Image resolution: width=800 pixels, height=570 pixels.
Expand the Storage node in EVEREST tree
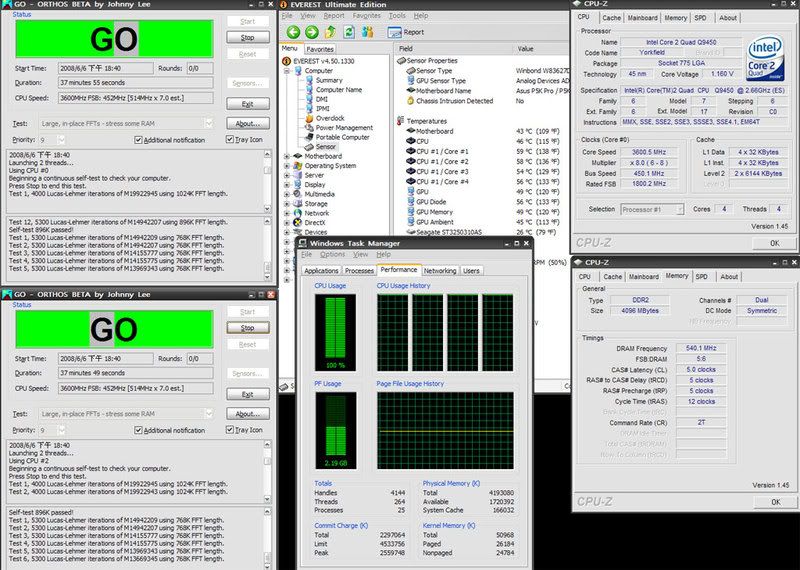[x=287, y=203]
